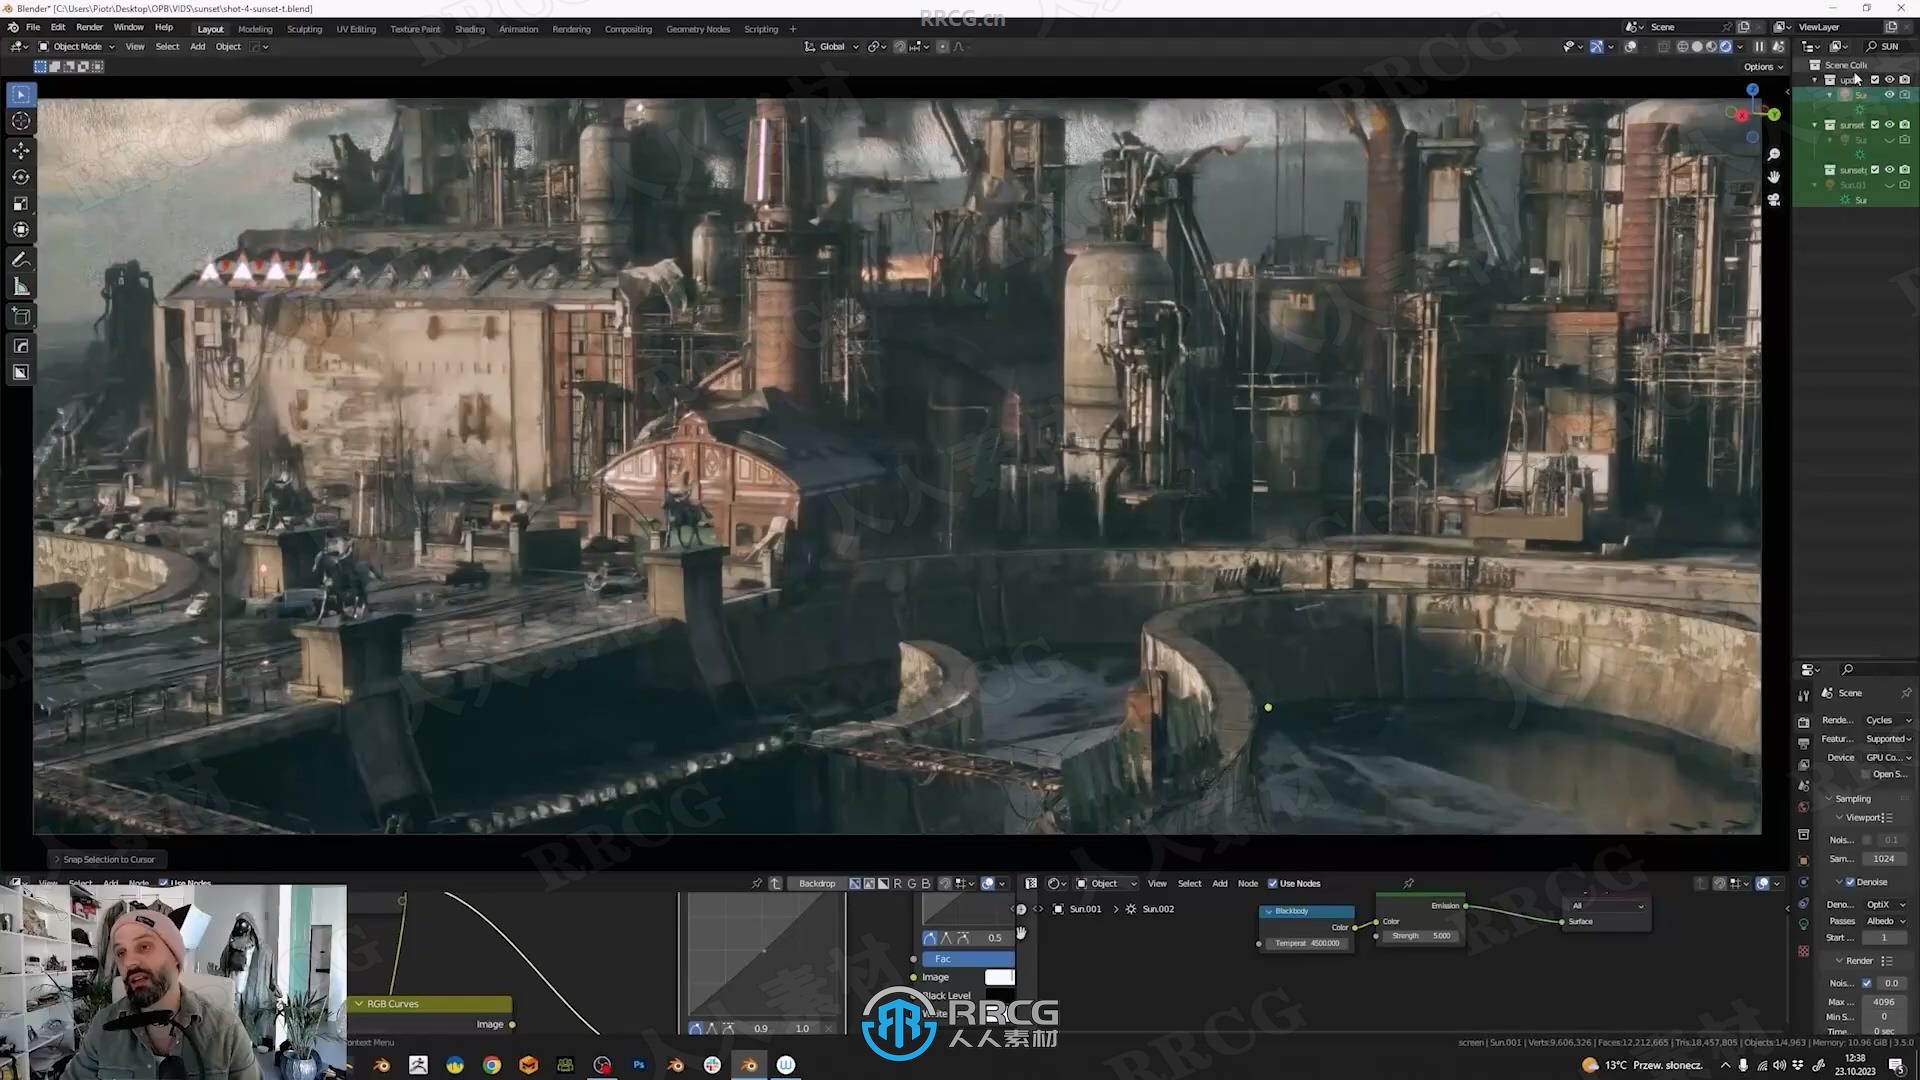This screenshot has width=1920, height=1080.
Task: Open the Feature Set dropdown showing Supported
Action: coord(1887,739)
